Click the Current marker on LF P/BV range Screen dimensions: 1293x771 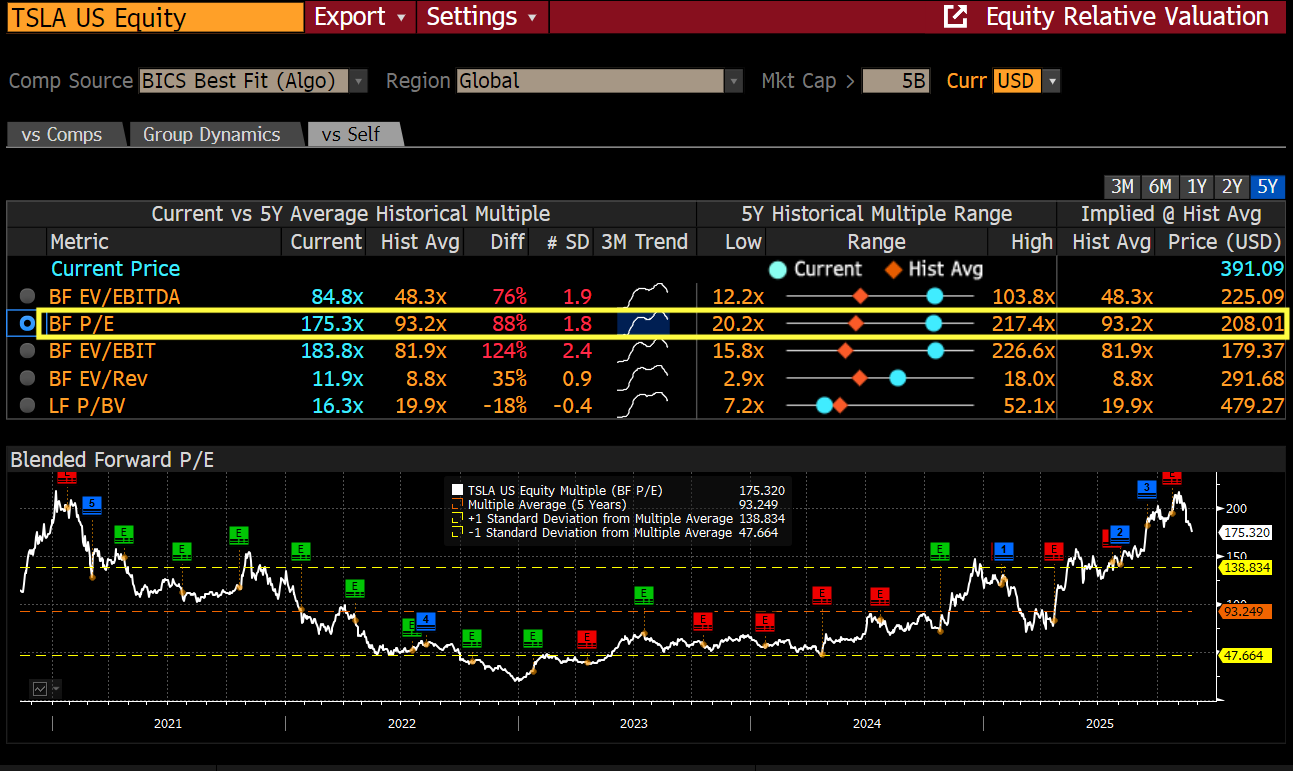click(824, 405)
